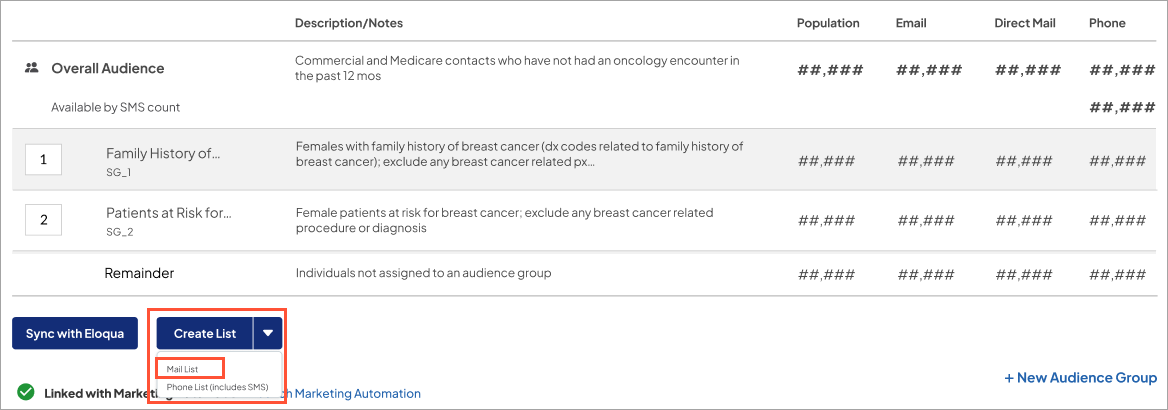The image size is (1168, 410).
Task: Click the priority box numbered 1
Action: point(43,160)
